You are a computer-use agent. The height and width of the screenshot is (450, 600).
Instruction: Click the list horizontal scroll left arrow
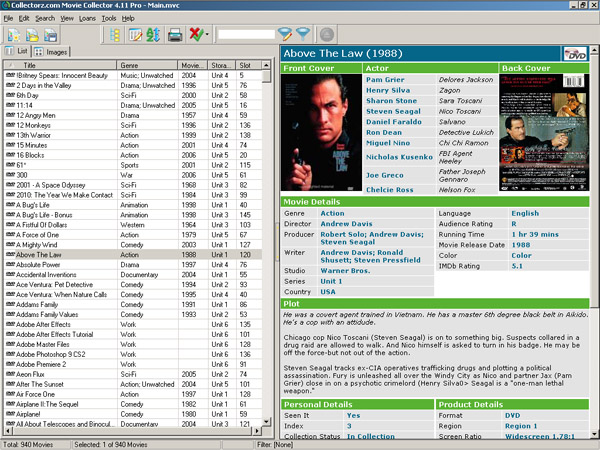8,431
